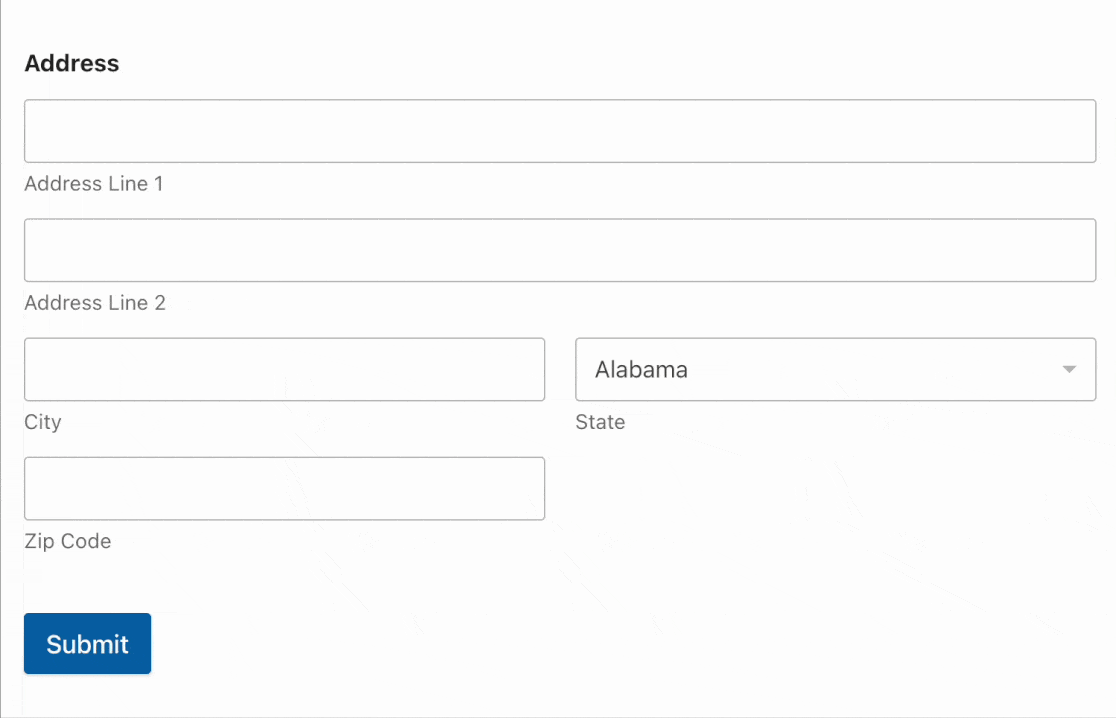The width and height of the screenshot is (1116, 718).
Task: Click the Submit button
Action: point(88,643)
